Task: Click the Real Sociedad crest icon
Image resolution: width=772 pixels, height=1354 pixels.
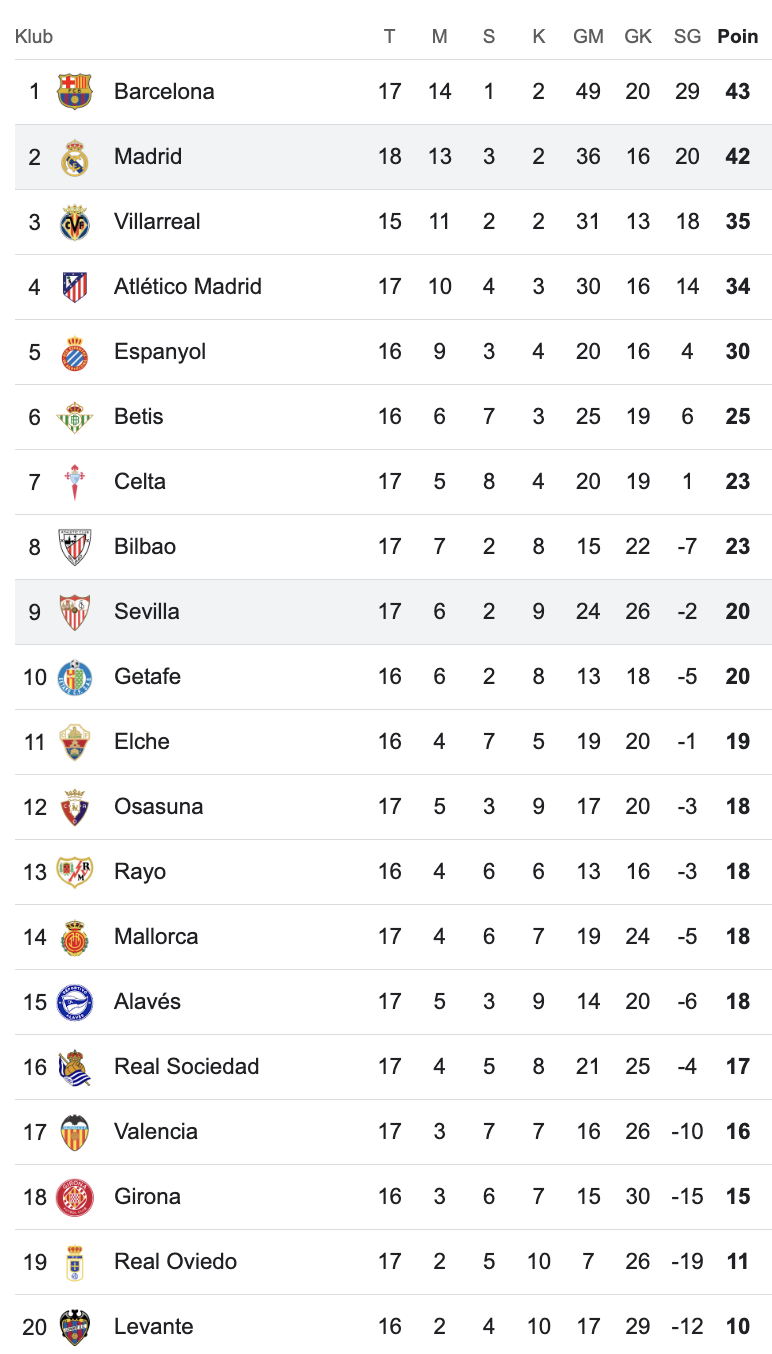Action: pyautogui.click(x=75, y=1067)
